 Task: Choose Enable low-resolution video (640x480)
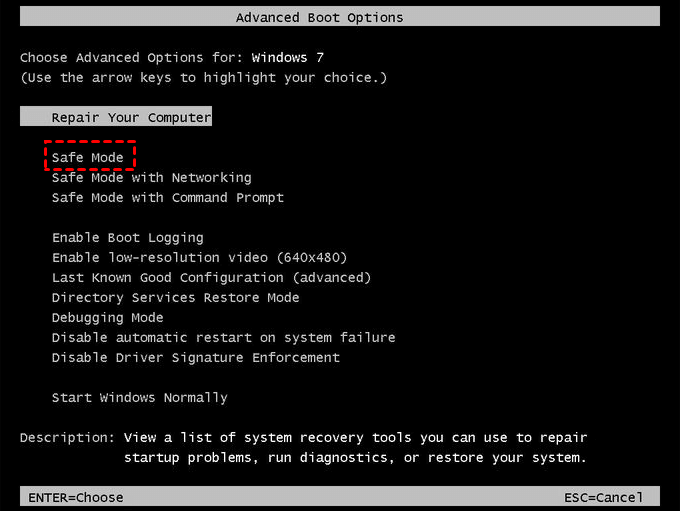click(199, 258)
